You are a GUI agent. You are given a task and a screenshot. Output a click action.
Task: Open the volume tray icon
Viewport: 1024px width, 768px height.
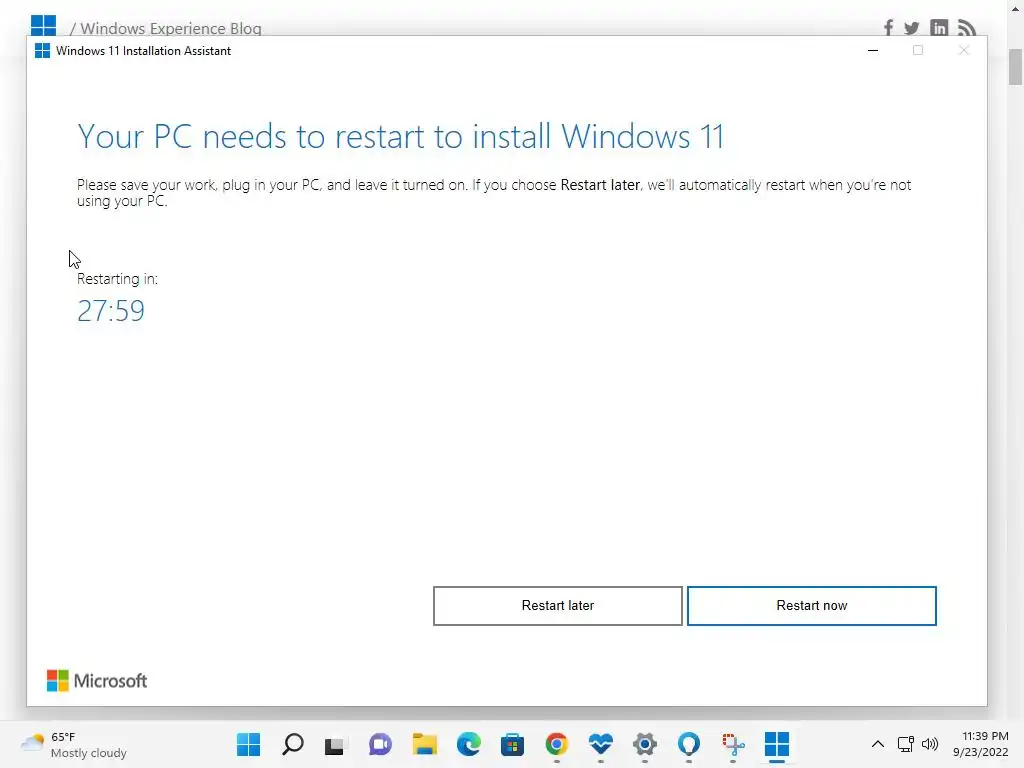(x=929, y=744)
